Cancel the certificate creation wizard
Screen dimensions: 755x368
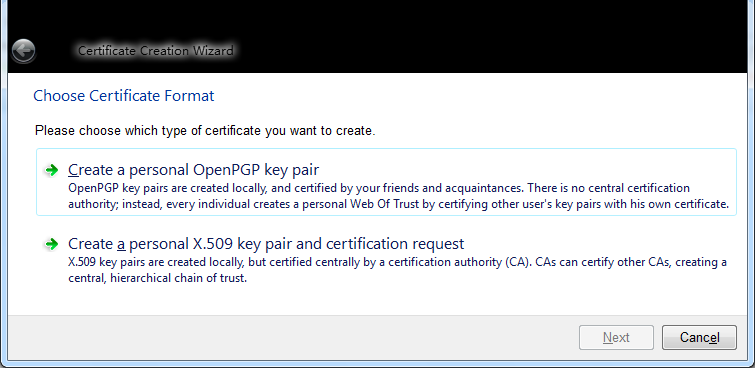(x=699, y=338)
